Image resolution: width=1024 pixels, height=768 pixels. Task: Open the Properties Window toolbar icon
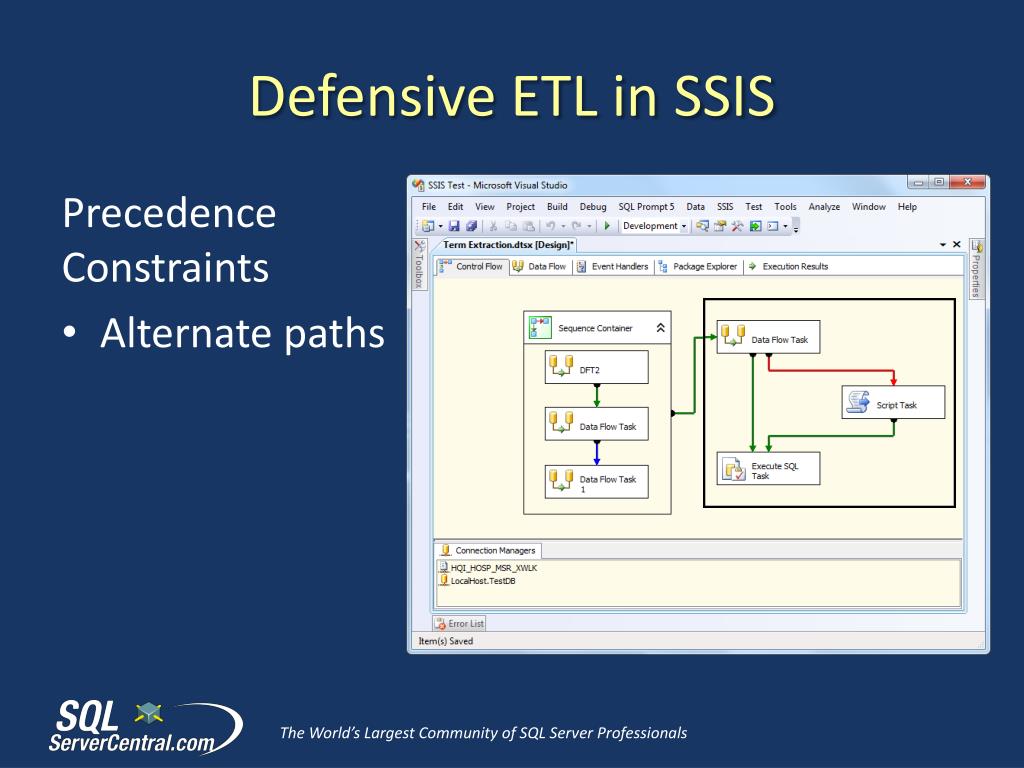720,226
